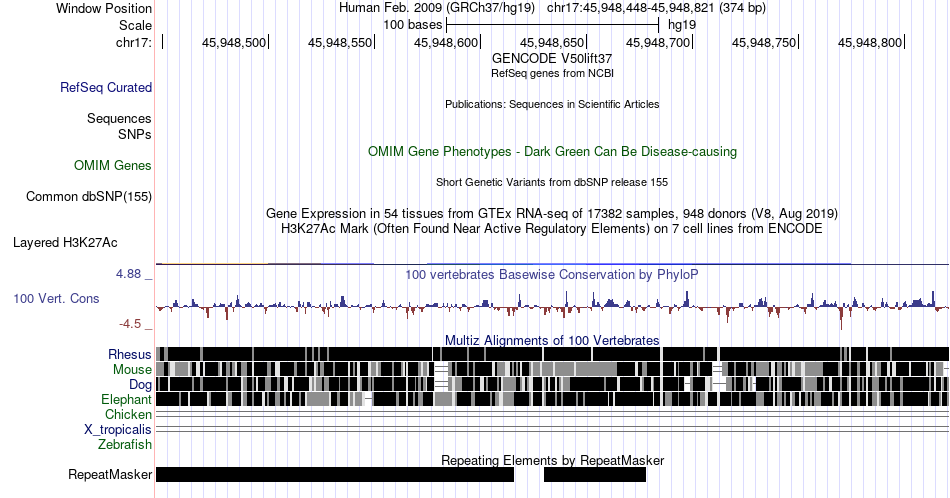This screenshot has width=950, height=498.
Task: Click the OMIM Gene Phenotypes track title
Action: pyautogui.click(x=552, y=151)
